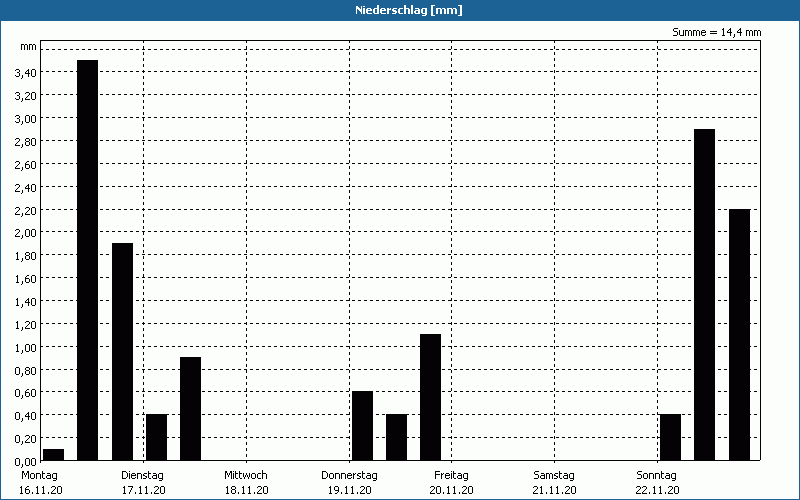Viewport: 800px width, 500px height.
Task: Click the date 16.11.20
Action: click(41, 490)
